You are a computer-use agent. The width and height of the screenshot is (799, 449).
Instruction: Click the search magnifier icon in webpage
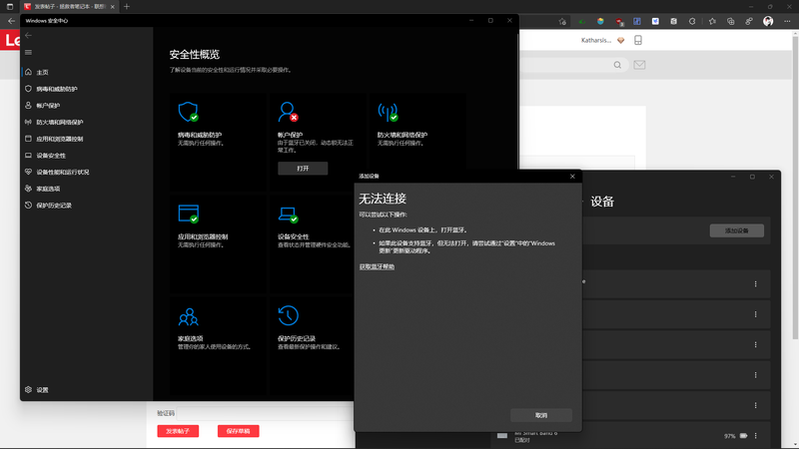pyautogui.click(x=618, y=65)
